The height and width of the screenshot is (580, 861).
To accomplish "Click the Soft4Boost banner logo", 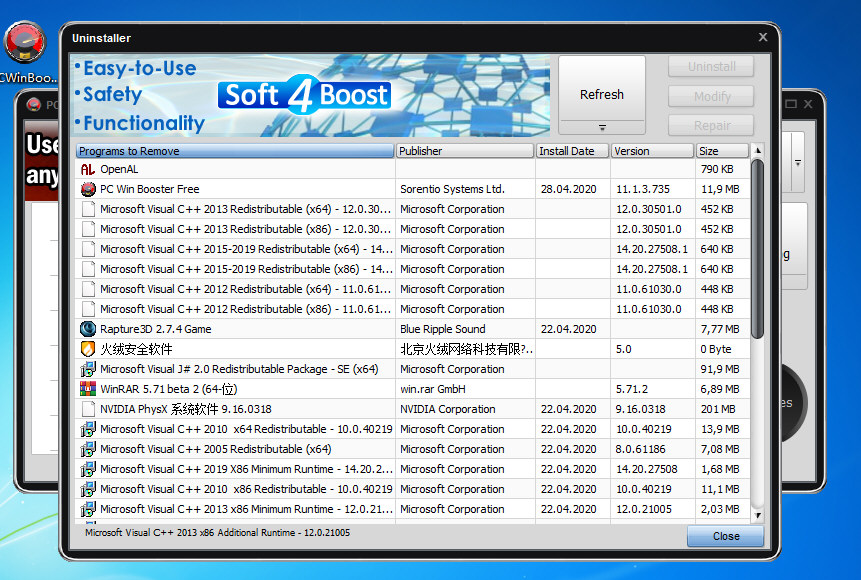I will point(305,95).
